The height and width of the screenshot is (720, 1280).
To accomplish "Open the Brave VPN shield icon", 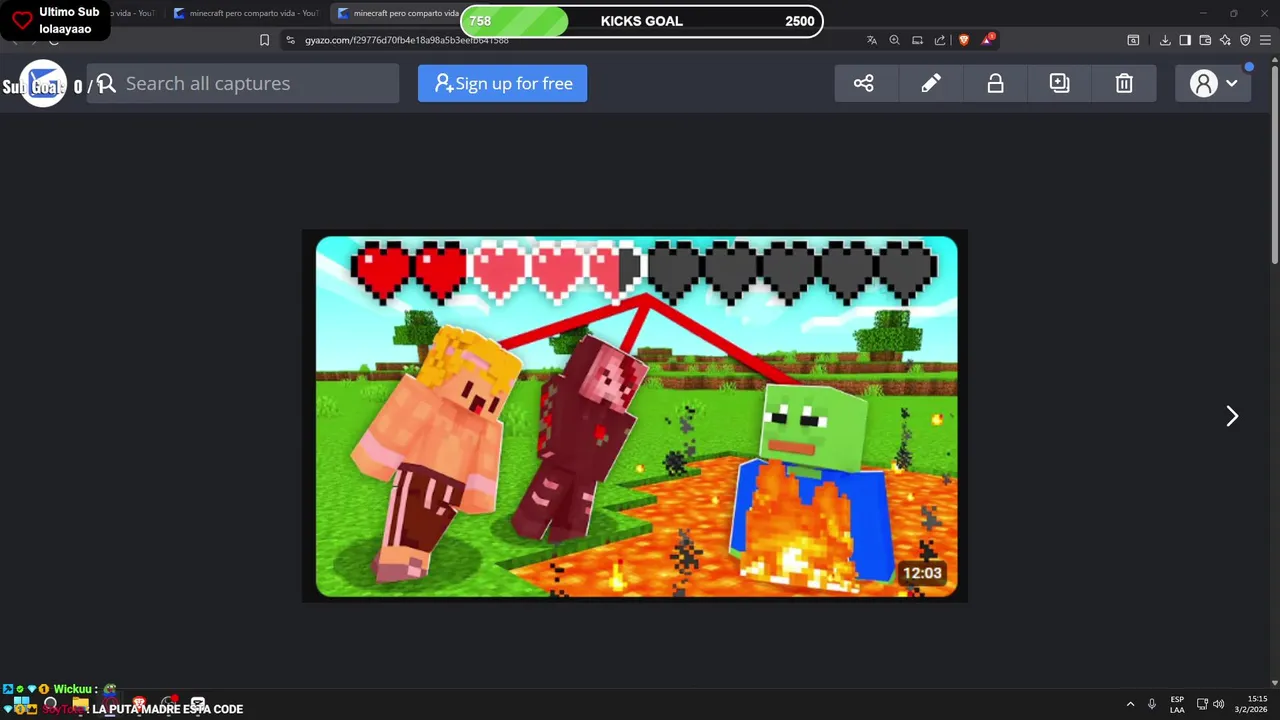I will pos(1245,40).
